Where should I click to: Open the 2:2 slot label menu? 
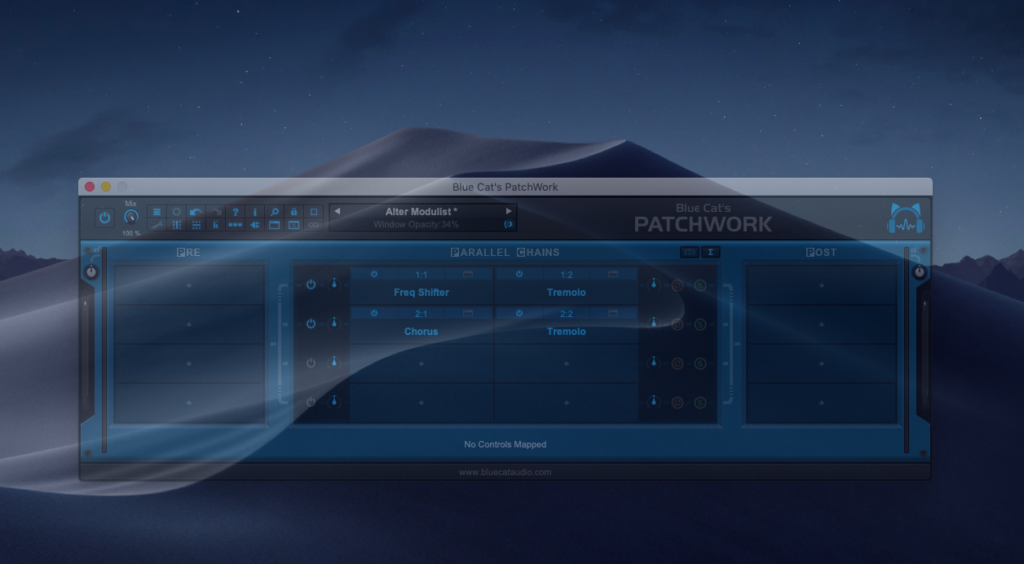pos(566,314)
